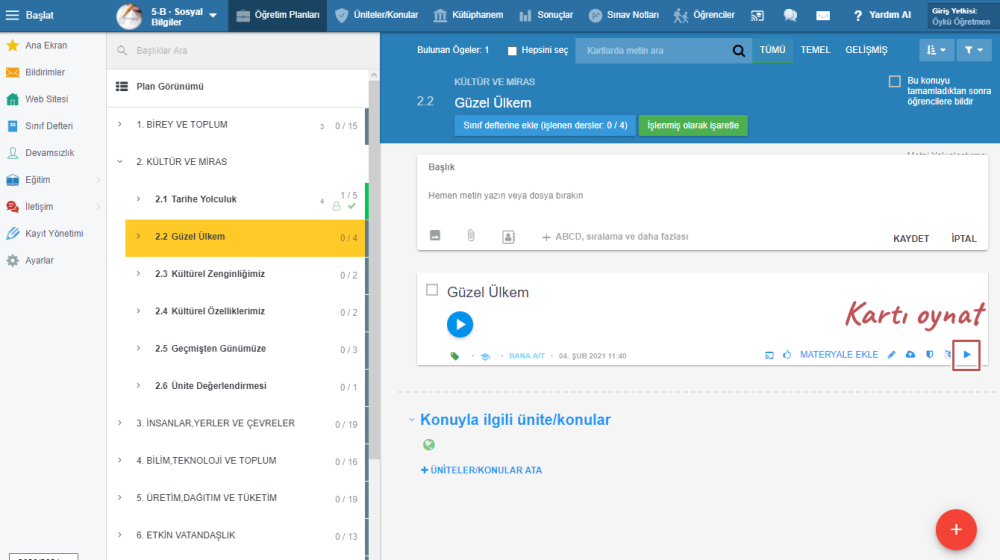The width and height of the screenshot is (1000, 560).
Task: Click MATERYALE EKLE link
Action: [839, 355]
